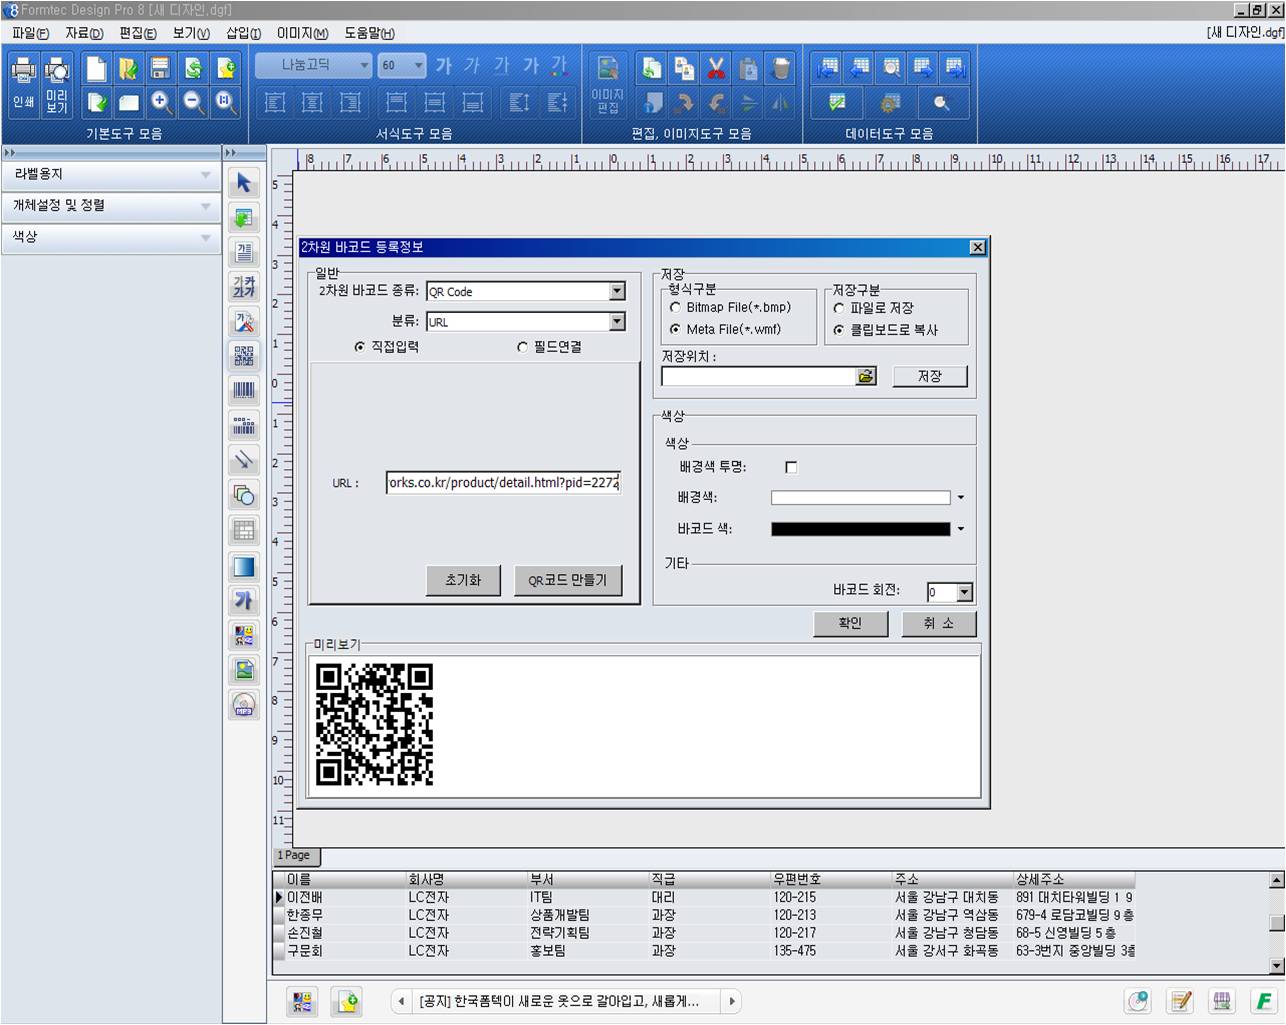Open the 편집 menu
The height and width of the screenshot is (1025, 1286).
coord(138,33)
